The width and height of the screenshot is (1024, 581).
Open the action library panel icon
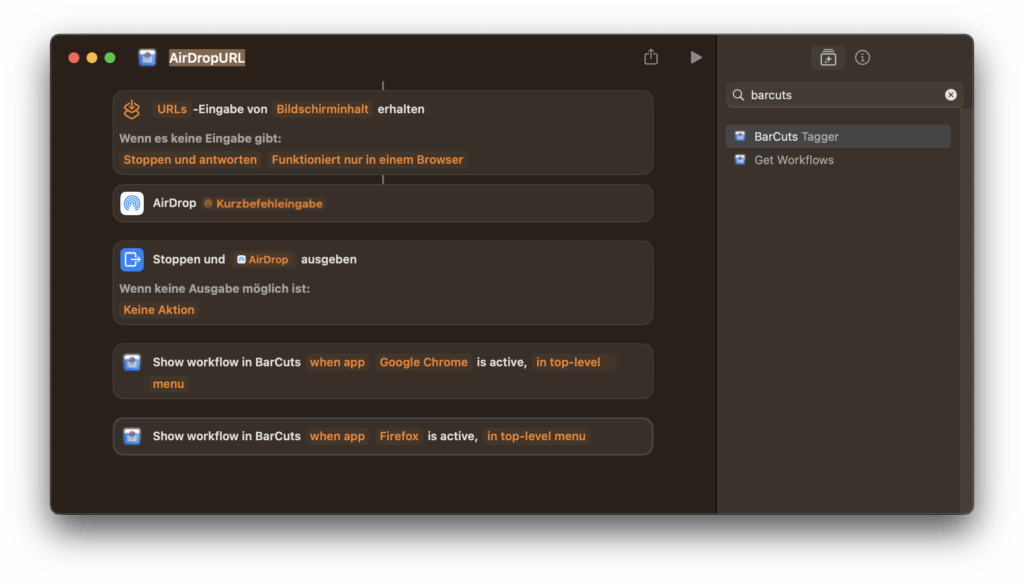click(827, 58)
